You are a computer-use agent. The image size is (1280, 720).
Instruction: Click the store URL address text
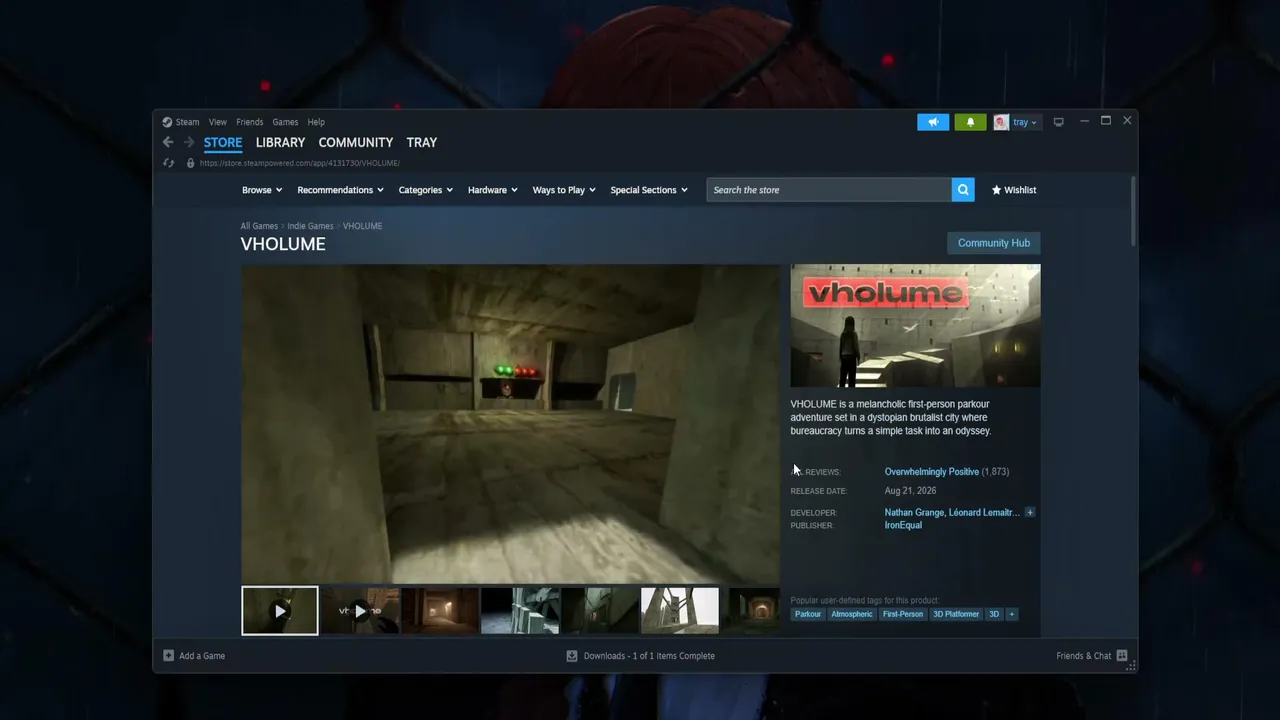tap(300, 163)
